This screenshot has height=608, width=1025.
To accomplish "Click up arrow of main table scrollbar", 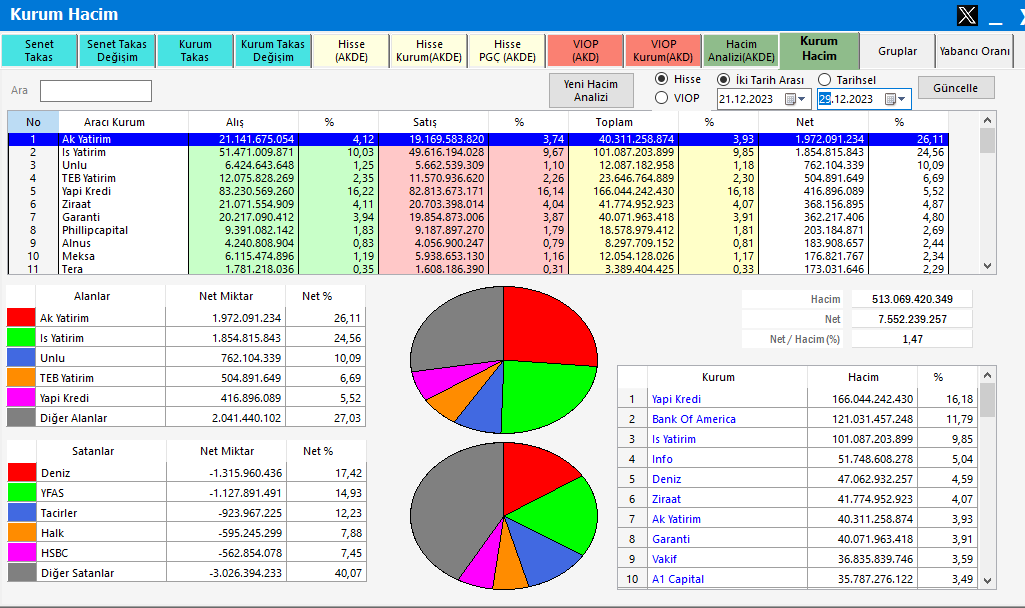I will (x=988, y=120).
